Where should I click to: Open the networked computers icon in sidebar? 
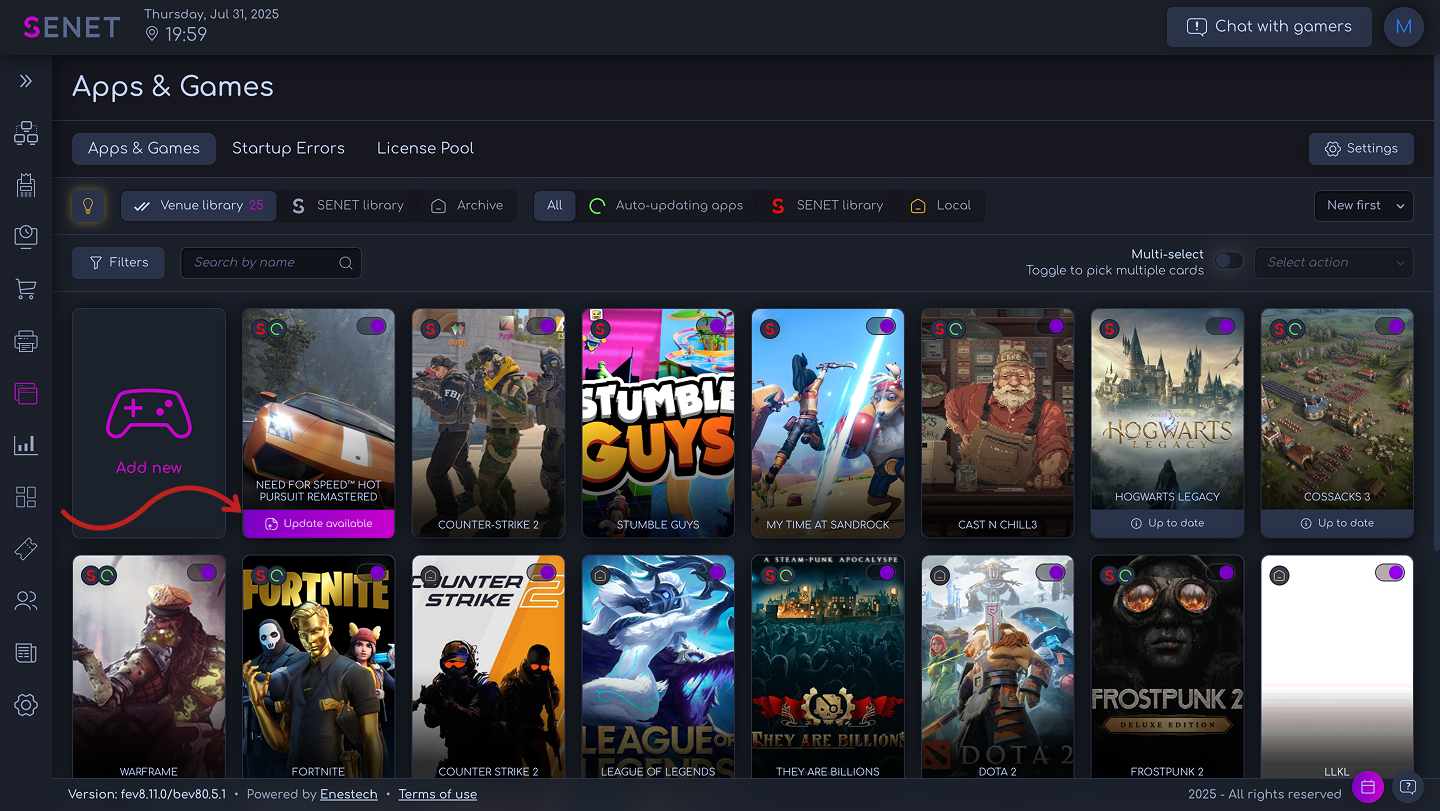(x=26, y=133)
